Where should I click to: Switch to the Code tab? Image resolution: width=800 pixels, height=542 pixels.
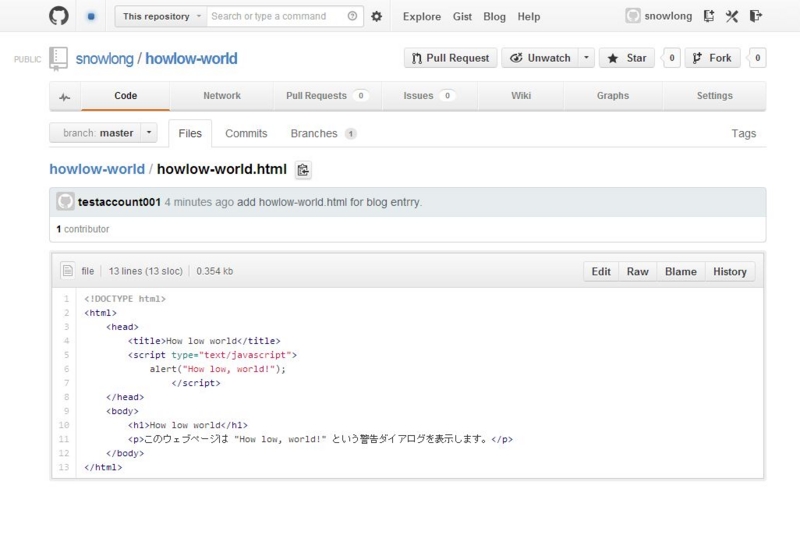pyautogui.click(x=126, y=96)
